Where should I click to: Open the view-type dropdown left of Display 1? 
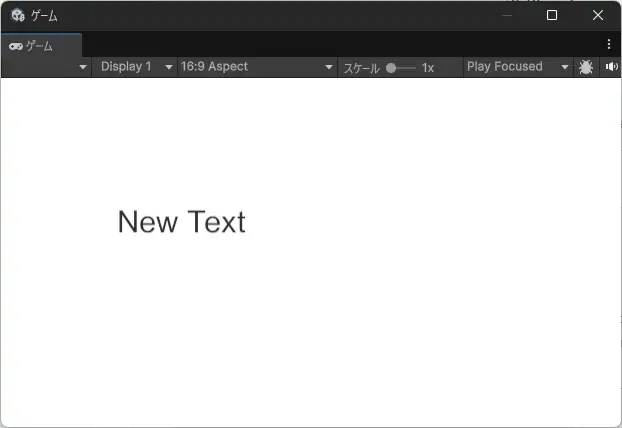46,67
